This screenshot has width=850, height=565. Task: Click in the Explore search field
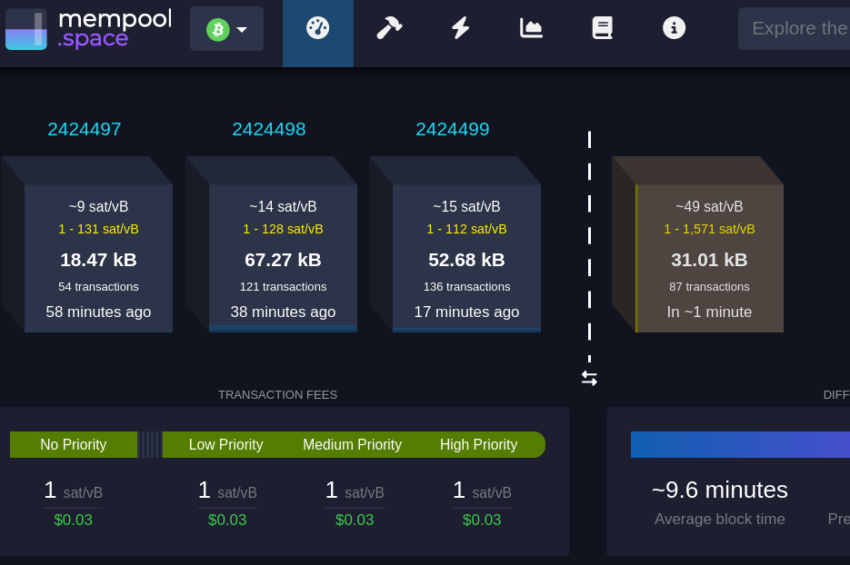795,29
